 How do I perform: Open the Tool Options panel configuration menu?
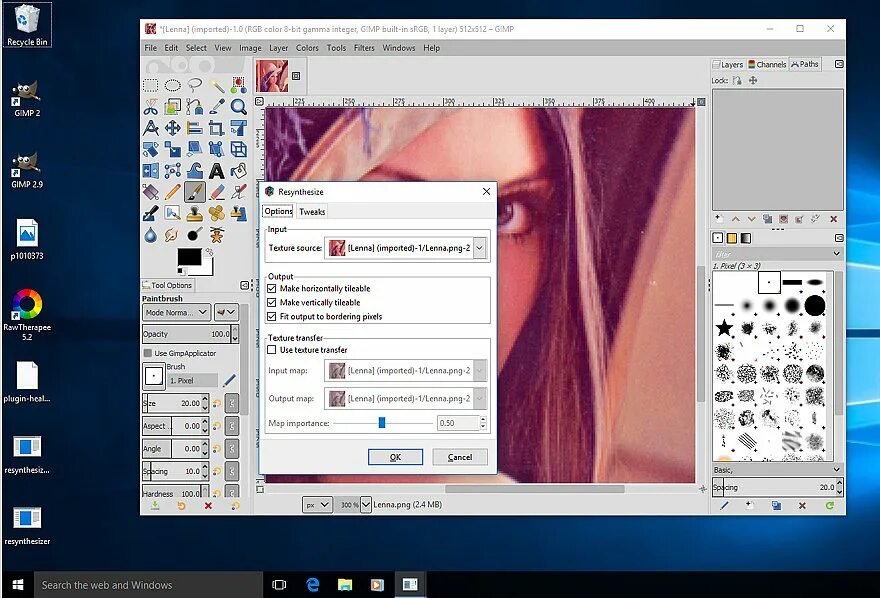[x=244, y=286]
